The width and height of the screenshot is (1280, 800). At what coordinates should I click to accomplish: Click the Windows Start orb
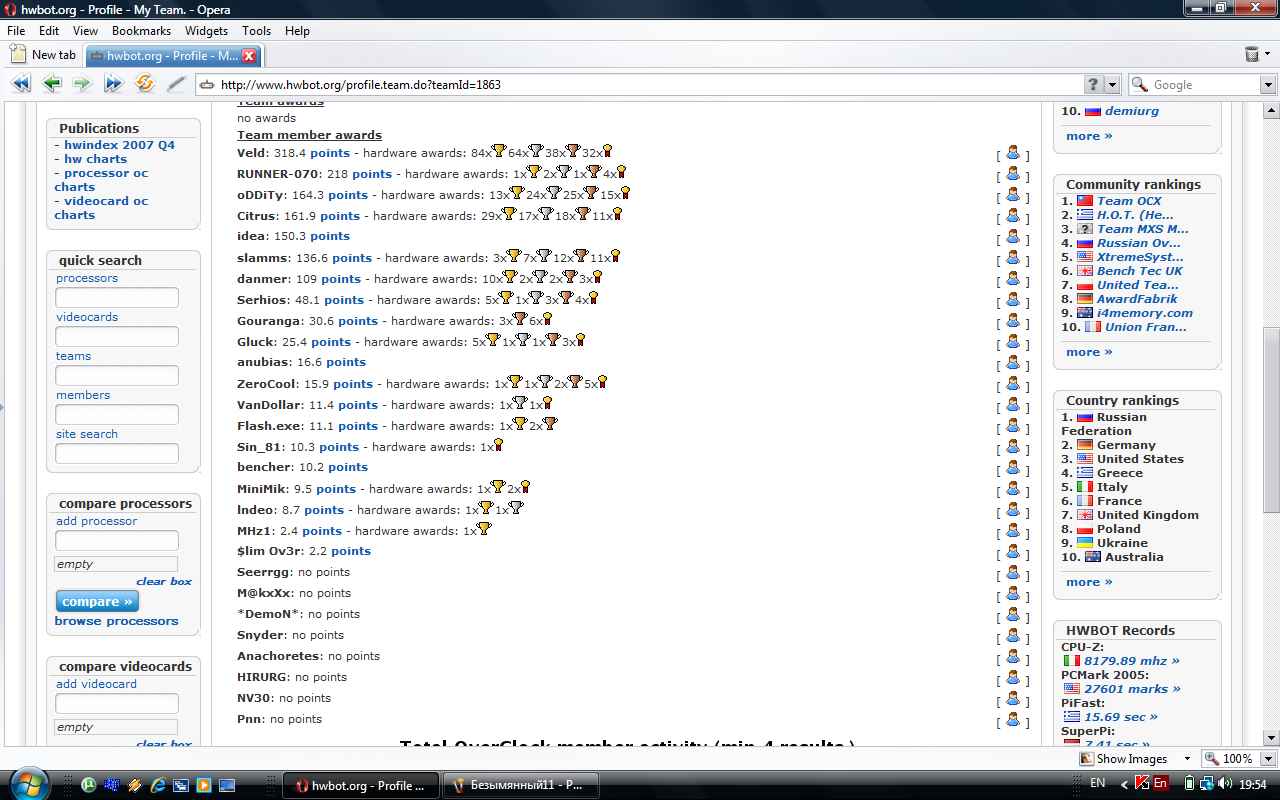pos(28,783)
